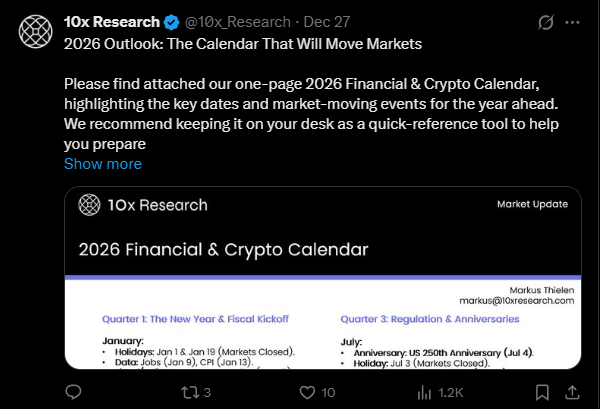Image resolution: width=600 pixels, height=409 pixels.
Task: Open the Grok explain-post icon
Action: point(547,22)
